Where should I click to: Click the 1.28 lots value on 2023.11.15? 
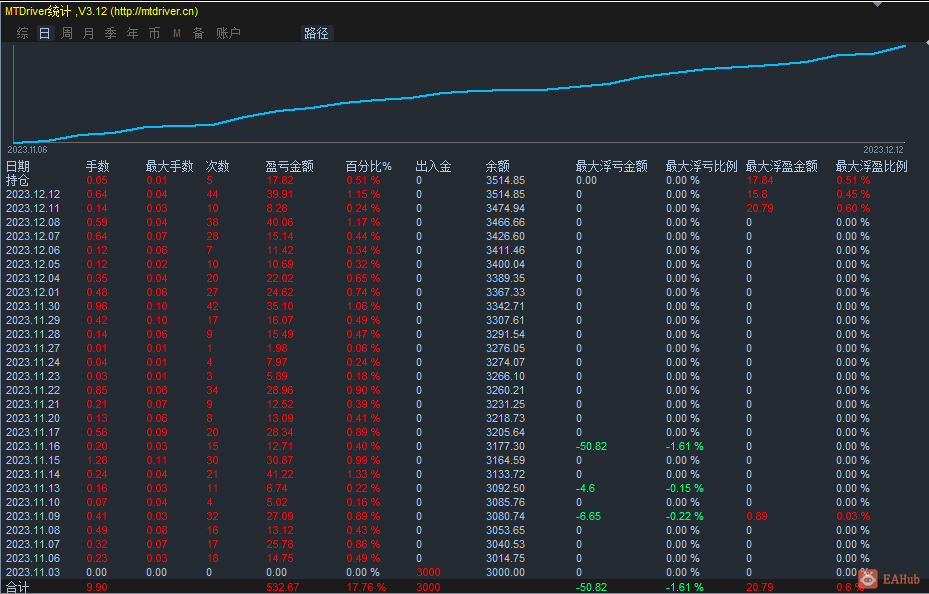(97, 460)
